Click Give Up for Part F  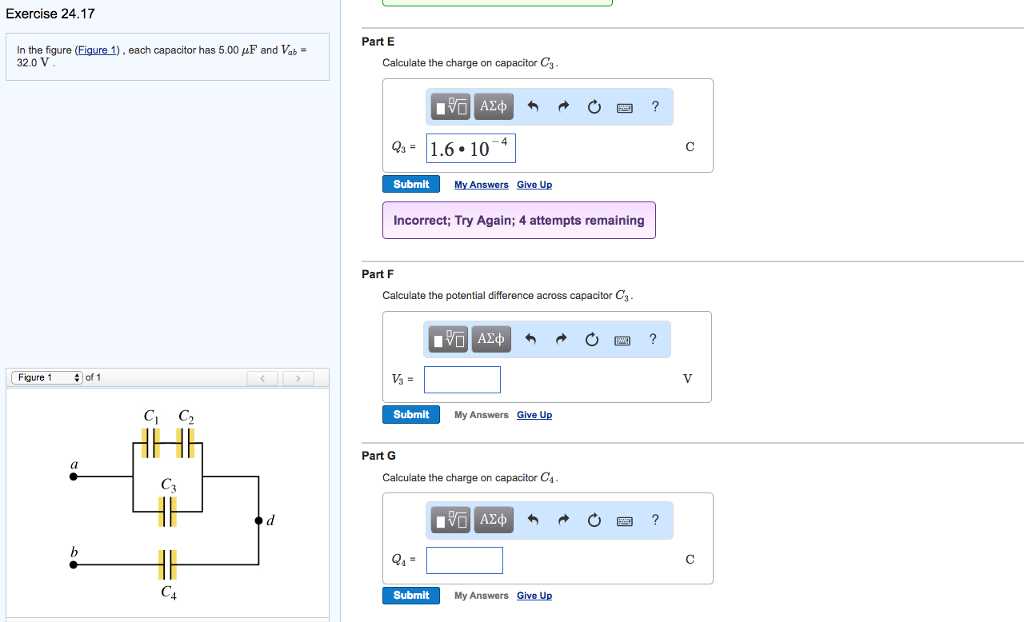[x=534, y=414]
